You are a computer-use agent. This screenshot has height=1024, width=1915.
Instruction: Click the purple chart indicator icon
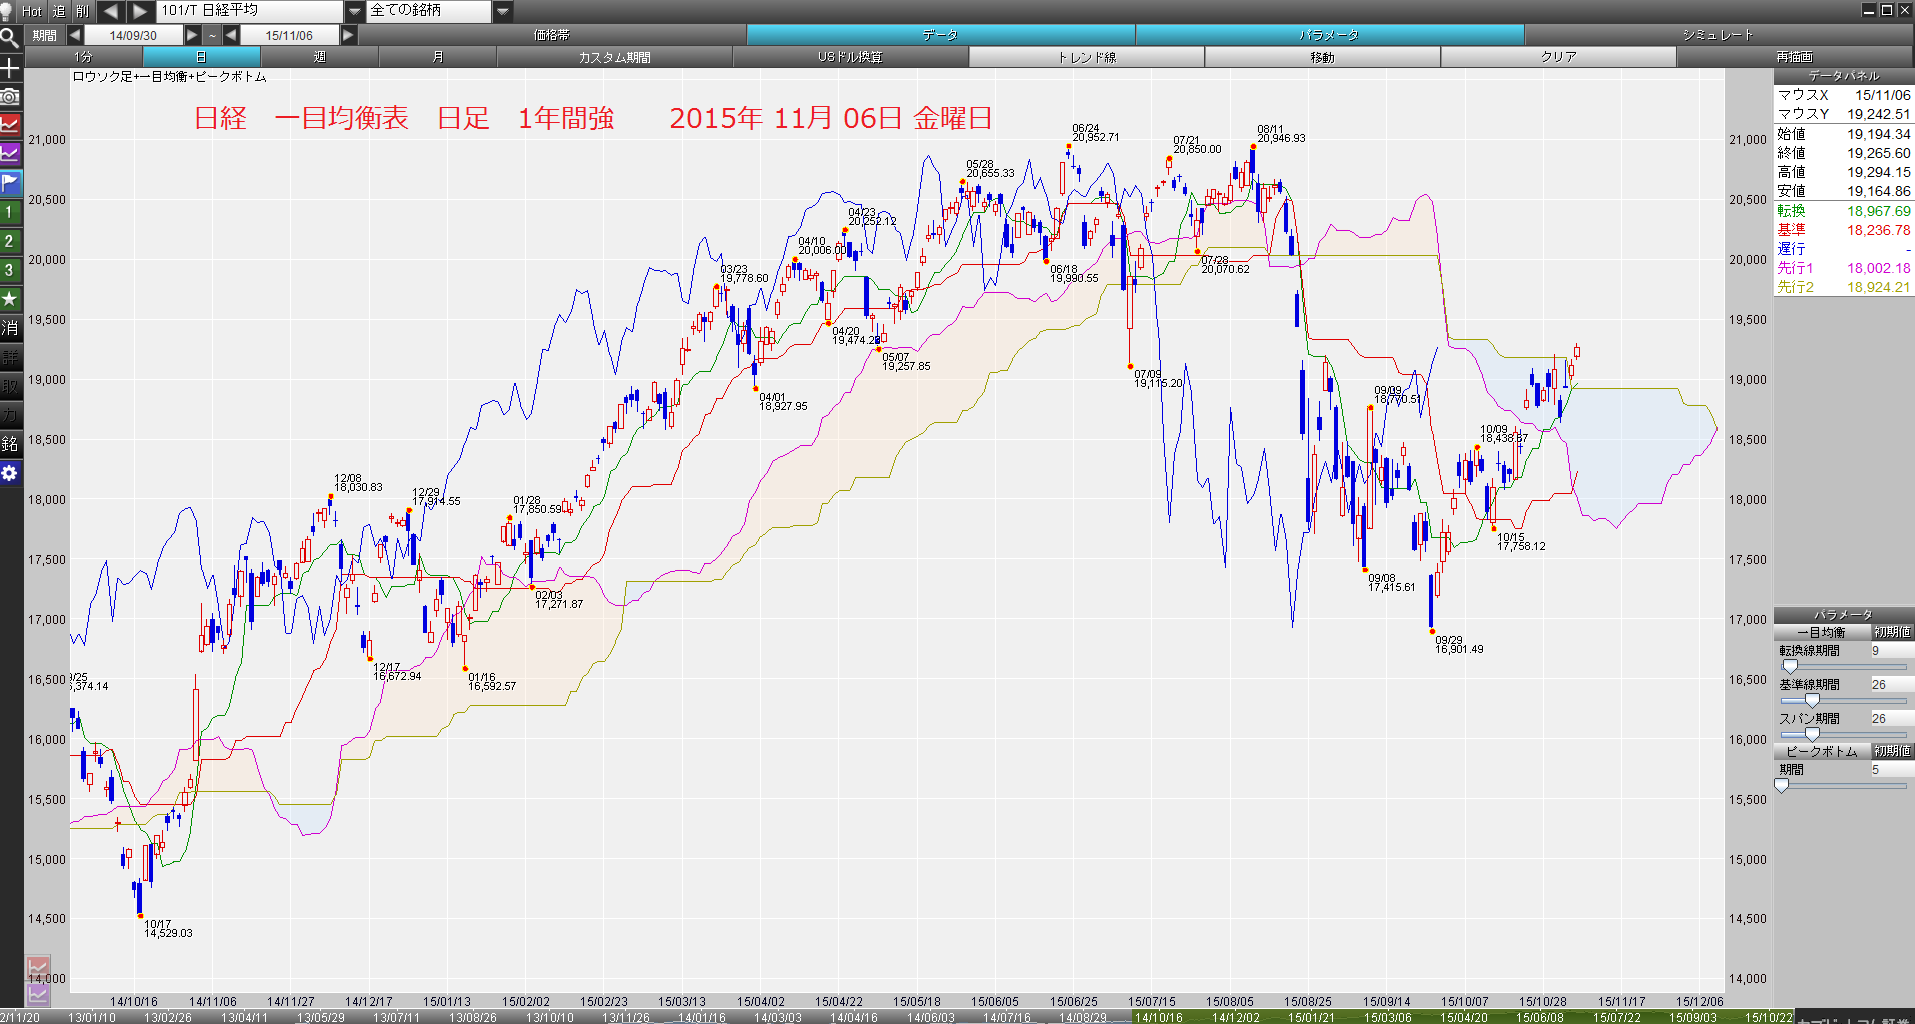coord(10,154)
